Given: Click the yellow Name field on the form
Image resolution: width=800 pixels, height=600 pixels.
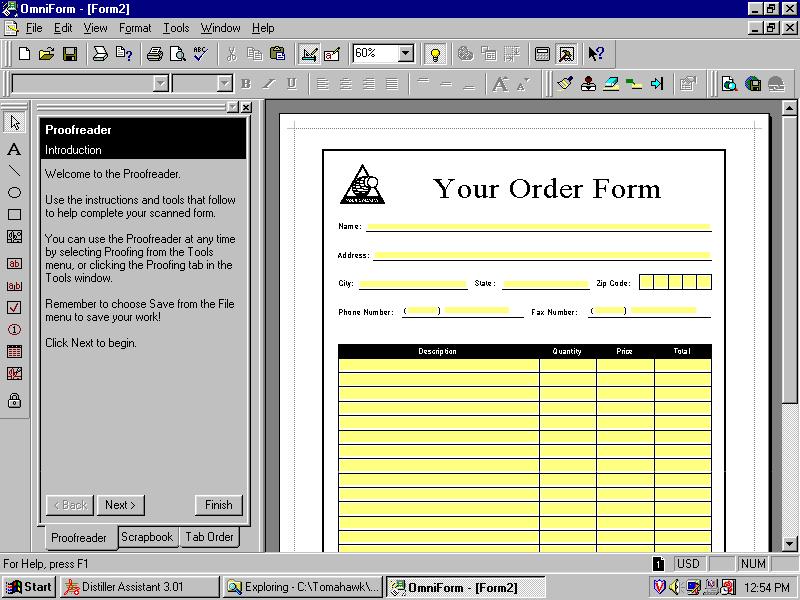Looking at the screenshot, I should click(538, 227).
